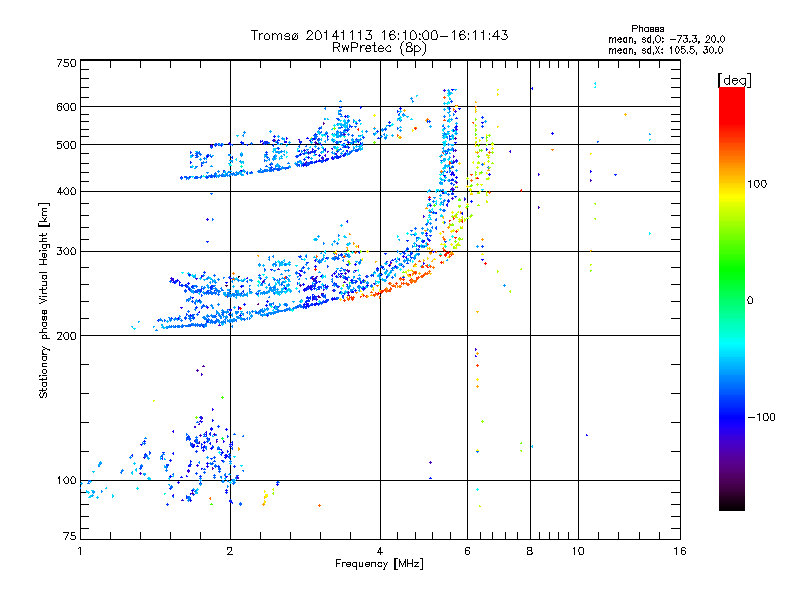Click the '600' y-axis tick label
Image resolution: width=800 pixels, height=600 pixels.
coord(66,107)
